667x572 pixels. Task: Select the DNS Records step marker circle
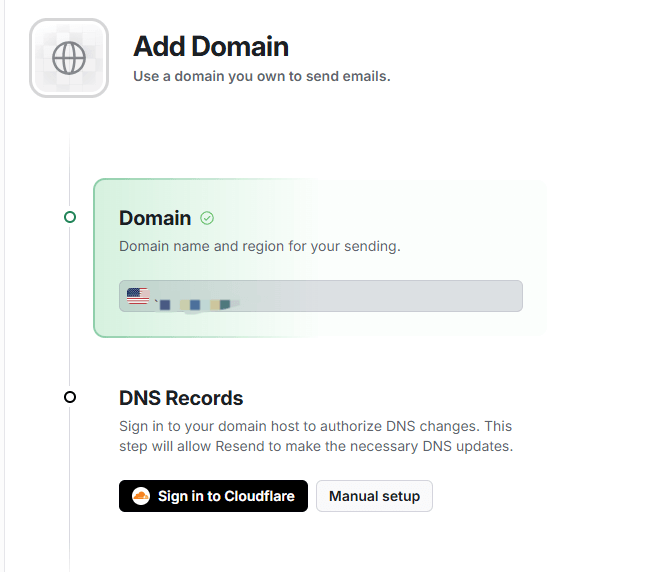coord(70,397)
